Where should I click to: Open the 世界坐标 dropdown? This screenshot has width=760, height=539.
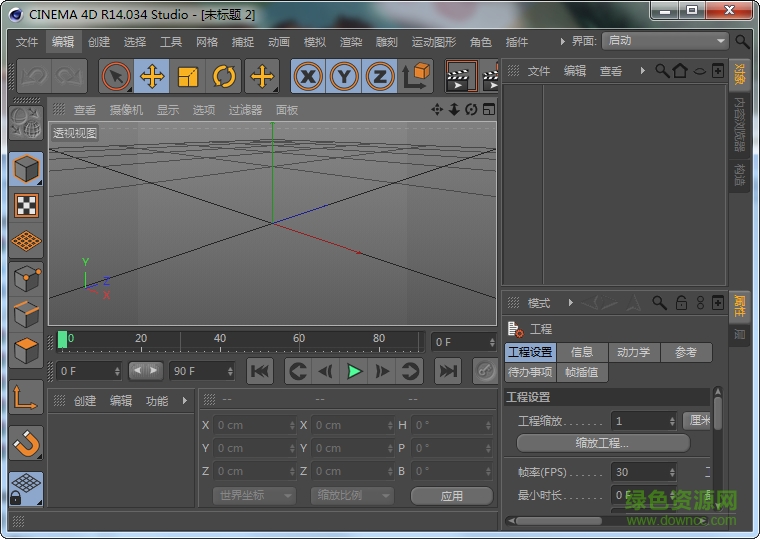point(254,495)
